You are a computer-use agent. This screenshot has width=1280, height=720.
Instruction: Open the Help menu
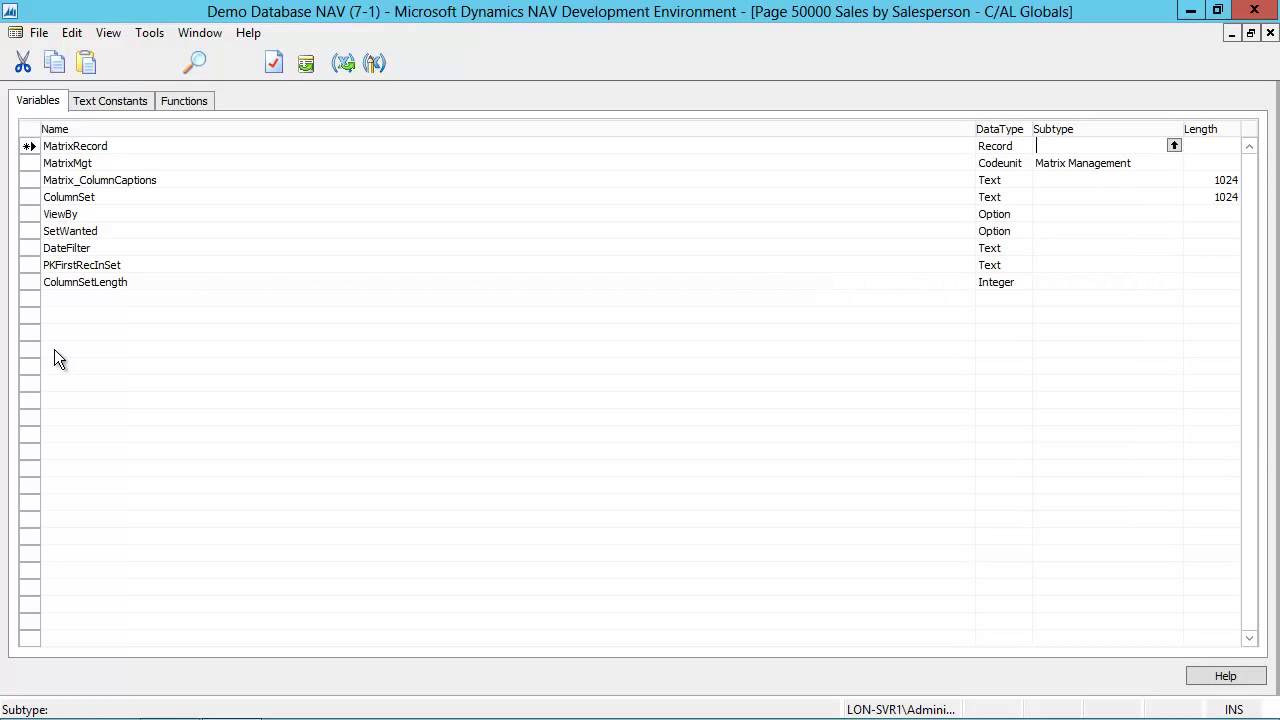click(248, 33)
